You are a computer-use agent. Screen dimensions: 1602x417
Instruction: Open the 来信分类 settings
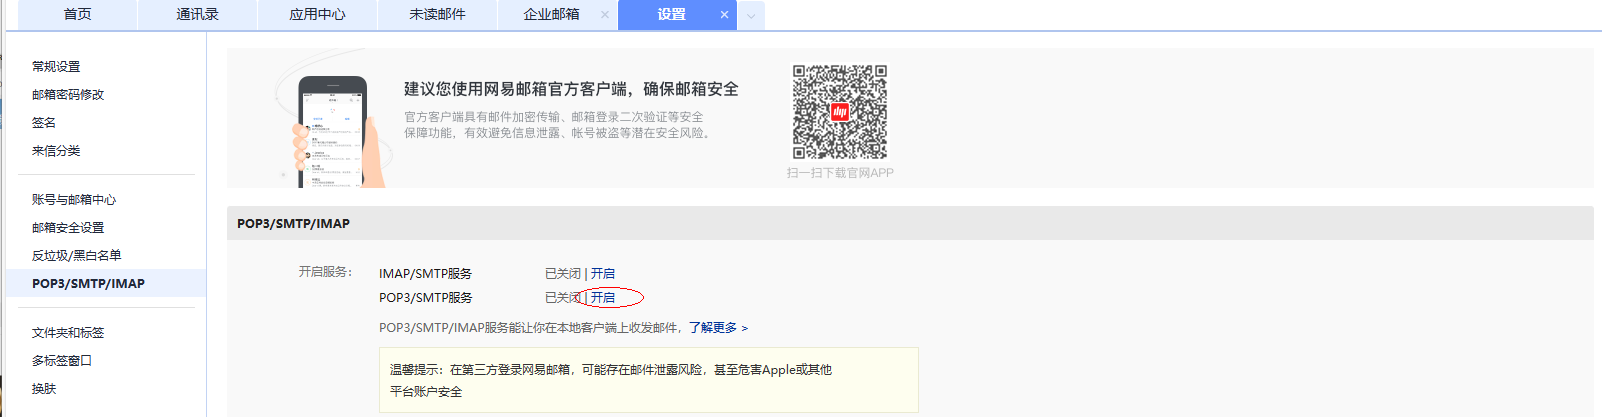pyautogui.click(x=56, y=151)
